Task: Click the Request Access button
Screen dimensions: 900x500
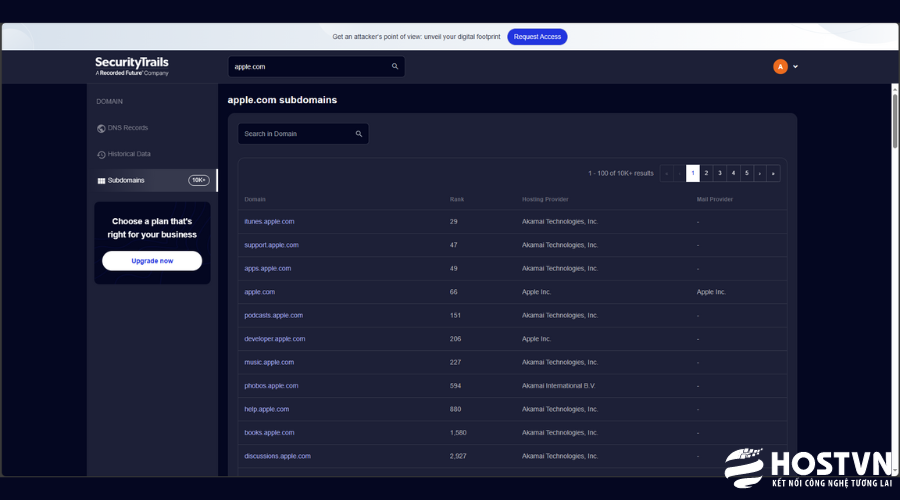Action: click(x=537, y=37)
